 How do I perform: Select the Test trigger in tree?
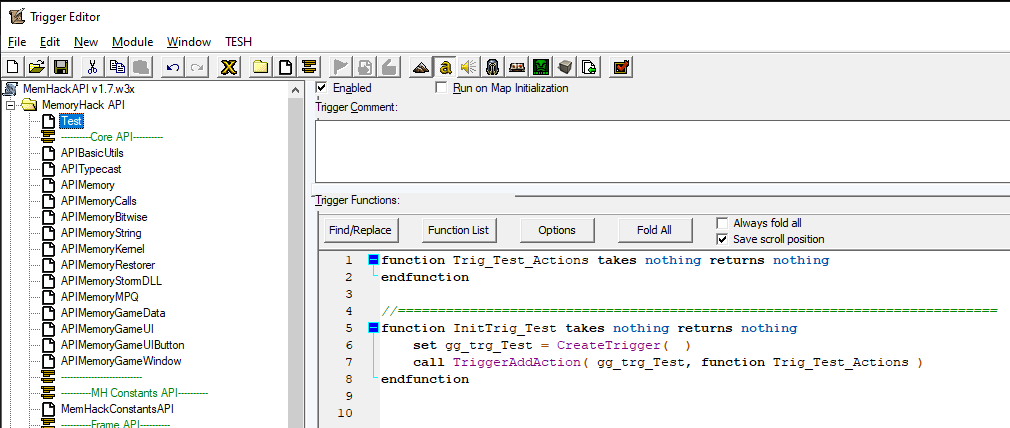tap(71, 121)
